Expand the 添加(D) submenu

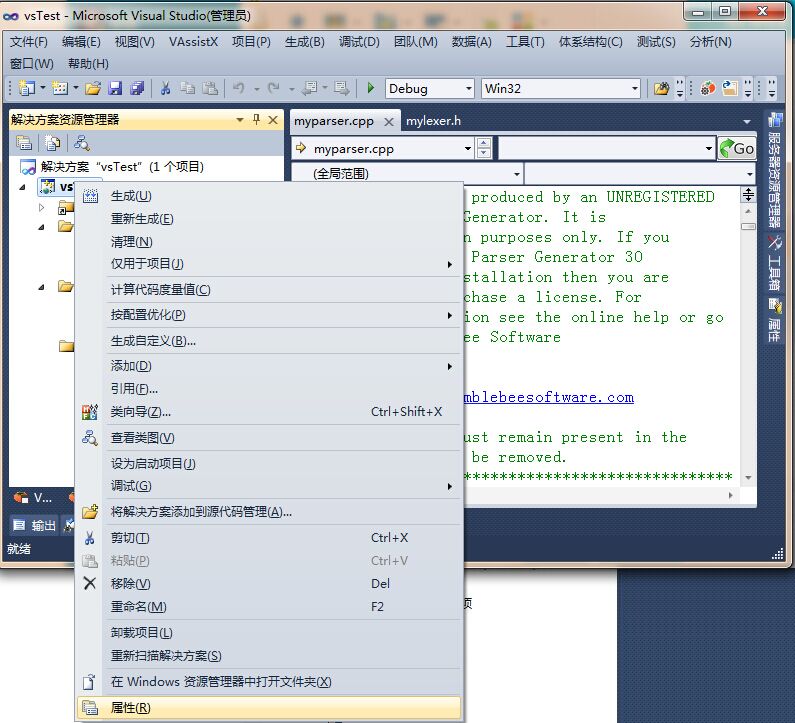click(450, 366)
